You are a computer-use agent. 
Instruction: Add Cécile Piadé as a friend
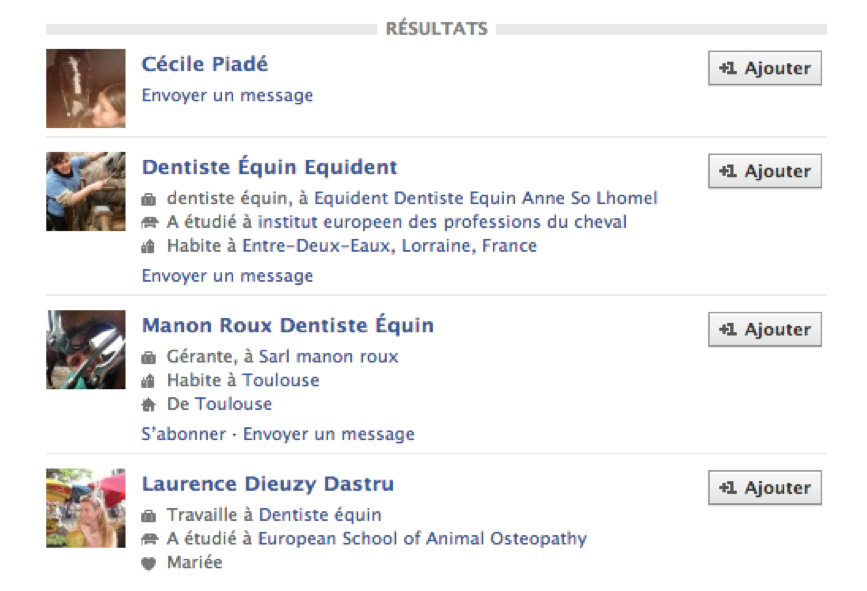[764, 69]
